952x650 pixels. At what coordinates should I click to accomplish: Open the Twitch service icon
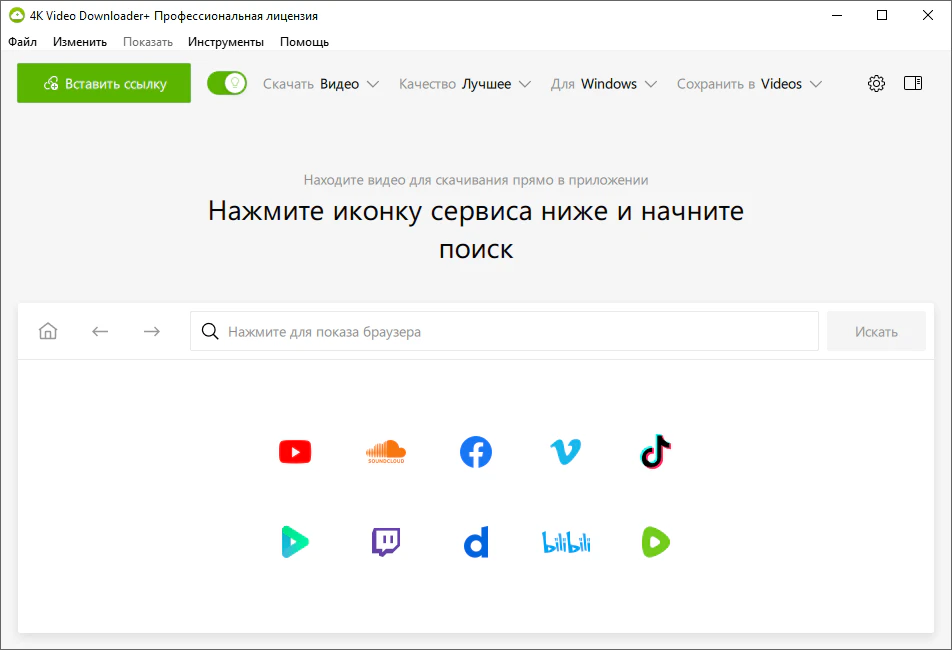[385, 542]
